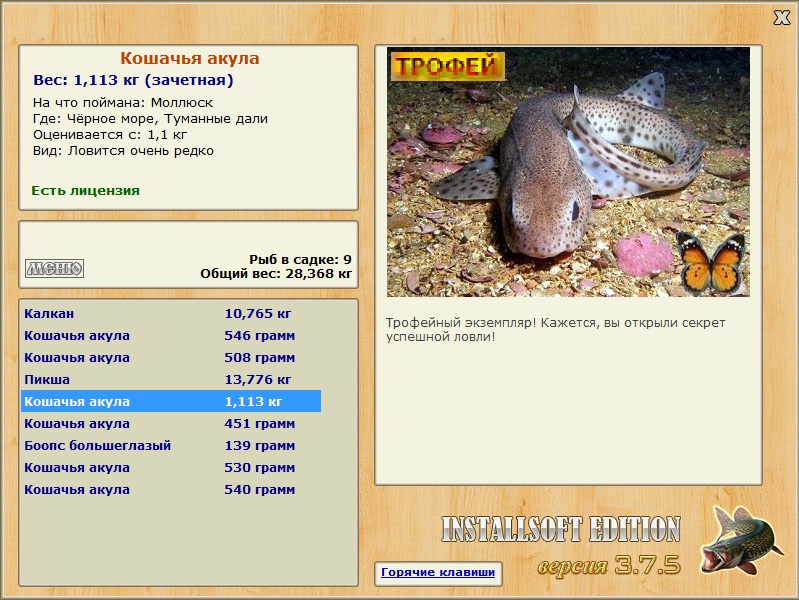The height and width of the screenshot is (600, 799).
Task: Select Кошачья акула 530 грамм entry
Action: [171, 467]
